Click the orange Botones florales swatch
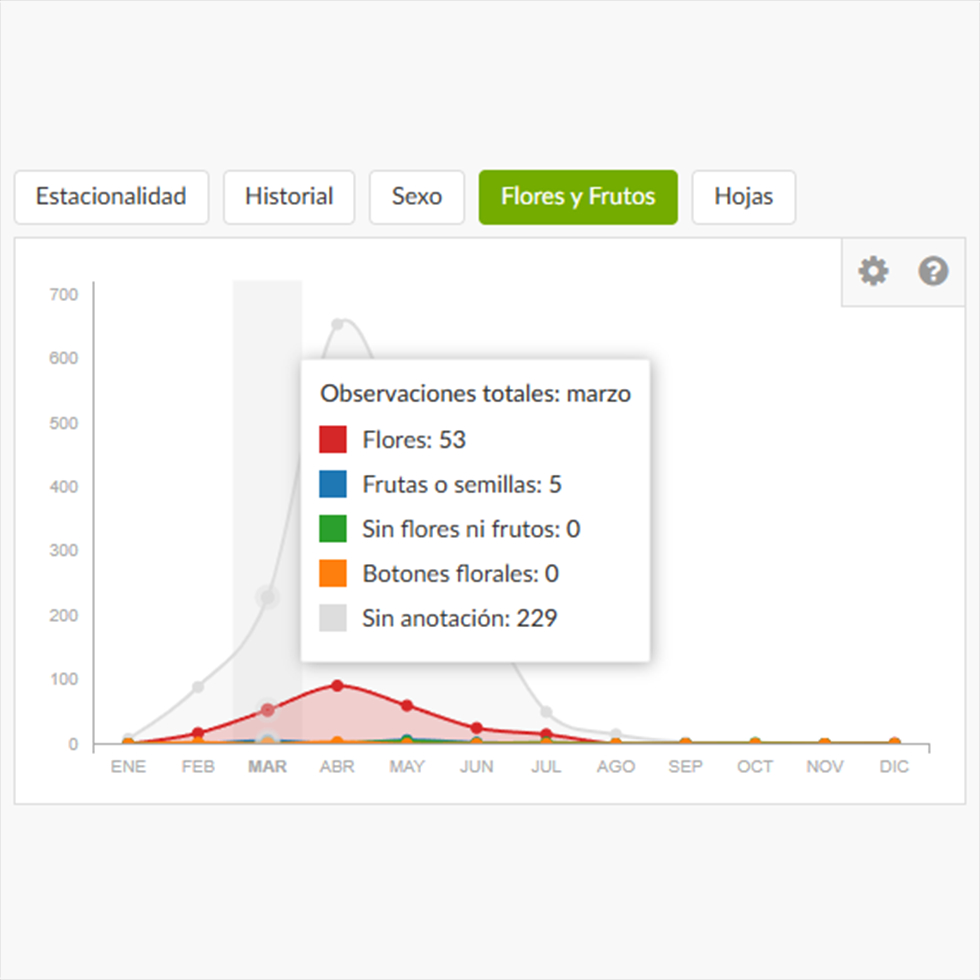980x980 pixels. 333,574
